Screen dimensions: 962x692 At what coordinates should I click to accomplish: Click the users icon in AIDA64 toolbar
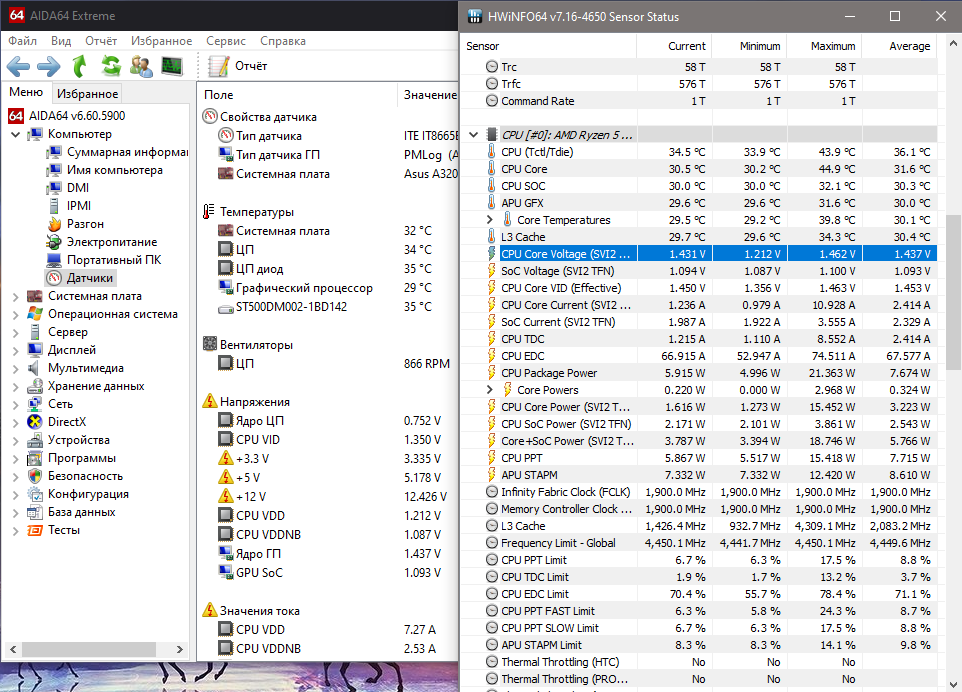[x=141, y=66]
